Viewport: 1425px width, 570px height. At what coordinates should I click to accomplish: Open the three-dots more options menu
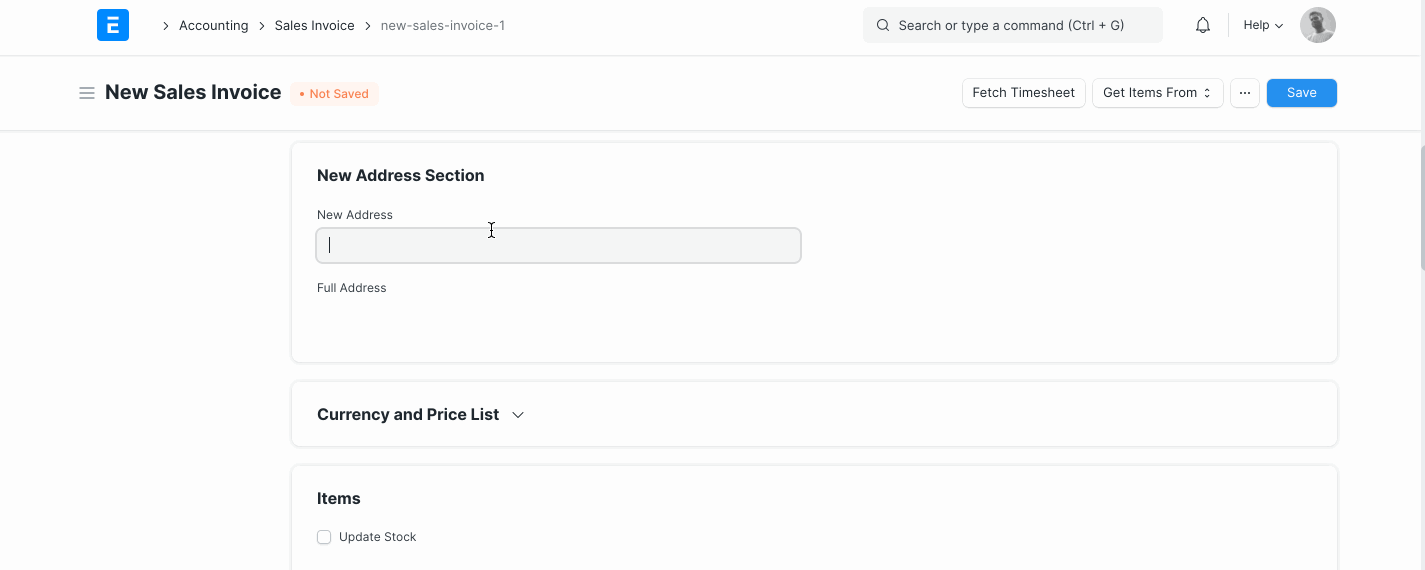coord(1244,93)
